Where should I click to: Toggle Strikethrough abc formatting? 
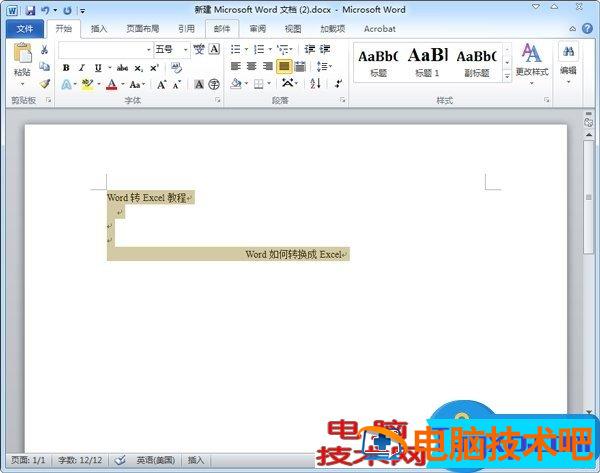click(x=122, y=68)
